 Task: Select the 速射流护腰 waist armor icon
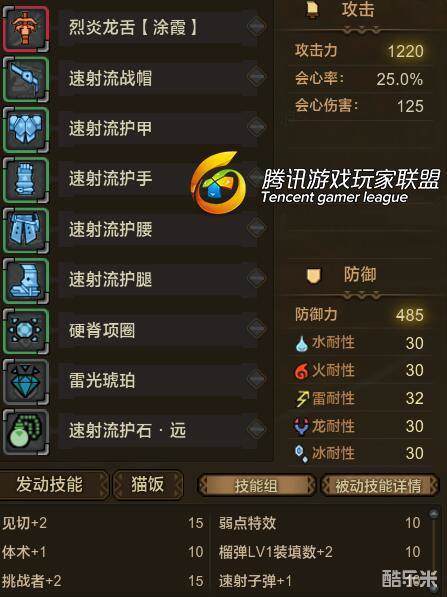[x=26, y=230]
